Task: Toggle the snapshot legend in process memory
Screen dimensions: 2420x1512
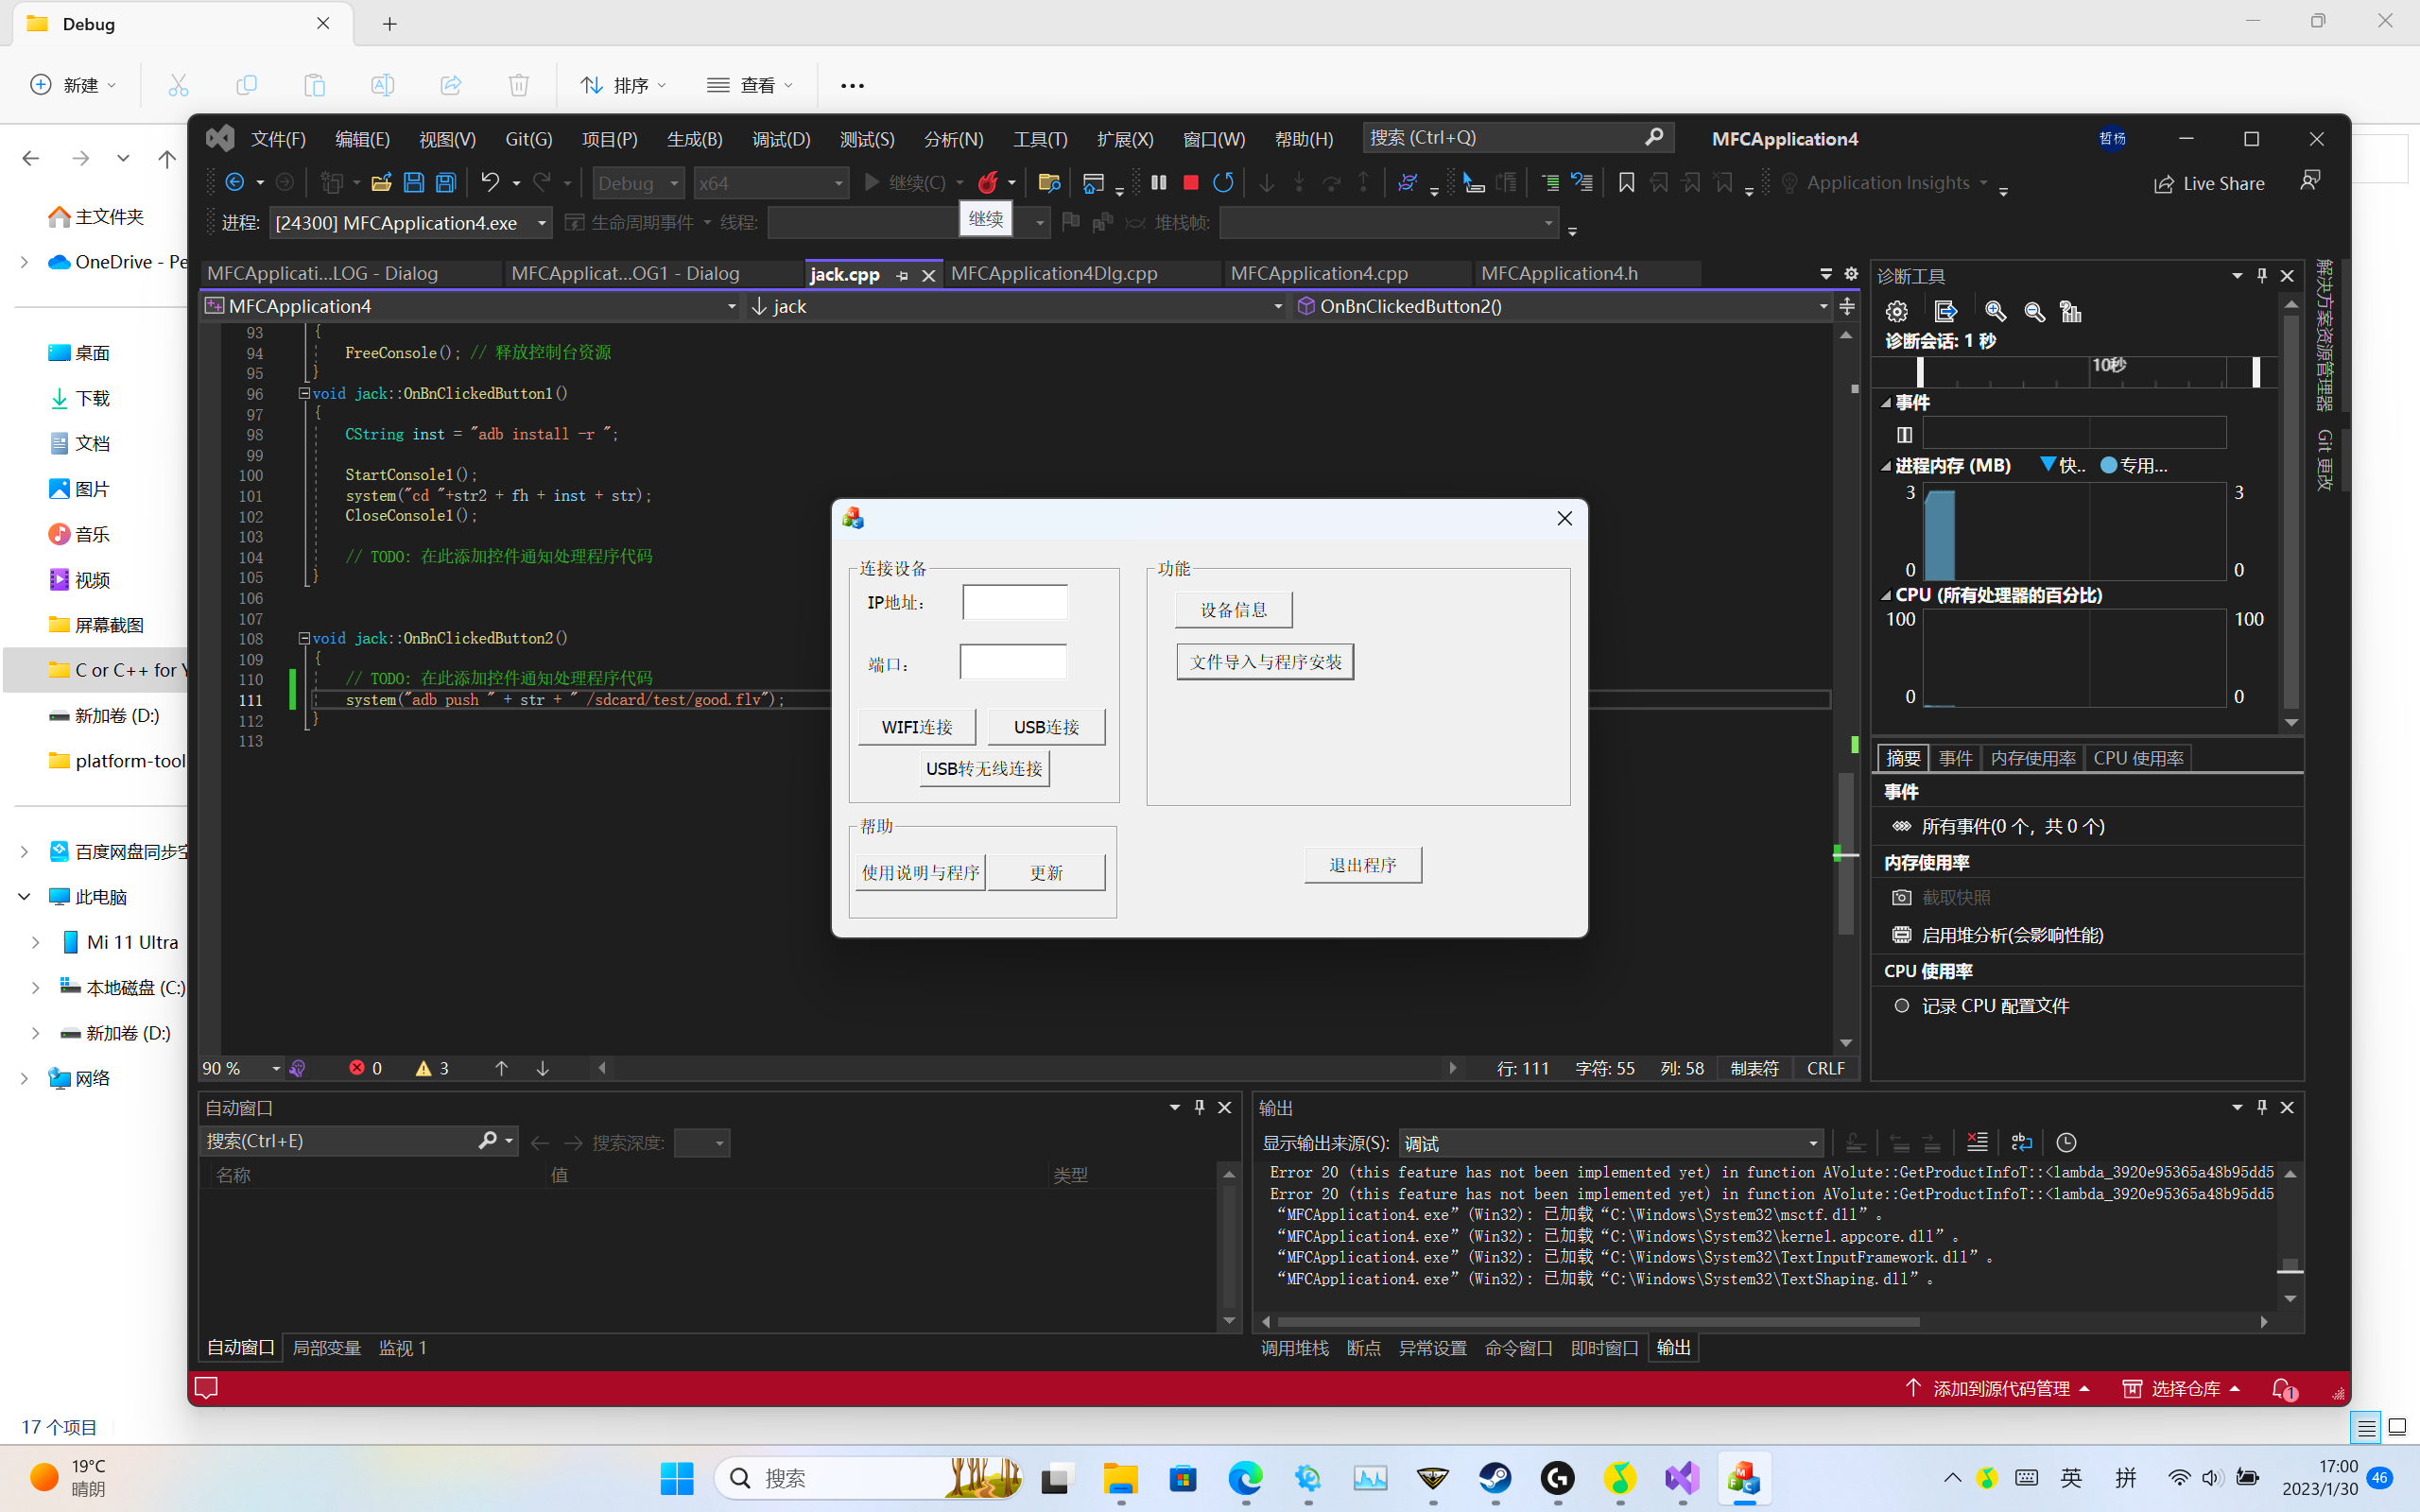Action: click(2063, 465)
